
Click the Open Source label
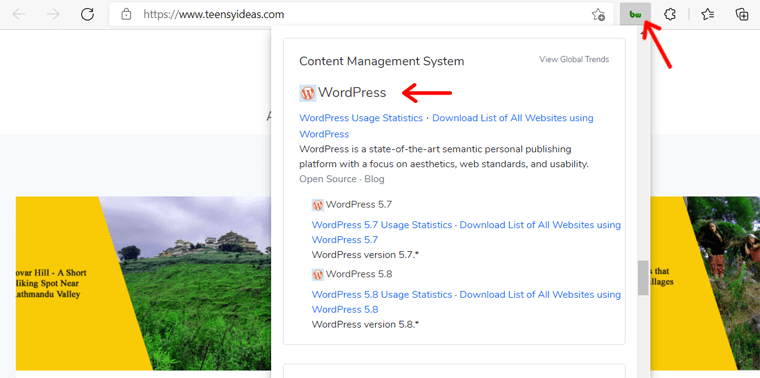click(x=328, y=179)
